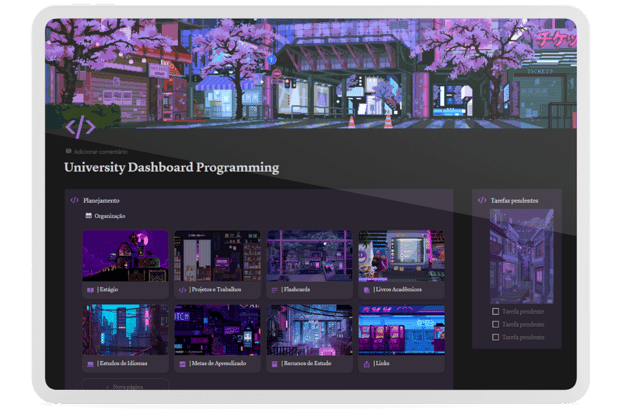
Task: Click the Flashcards card's small icon
Action: pyautogui.click(x=274, y=290)
